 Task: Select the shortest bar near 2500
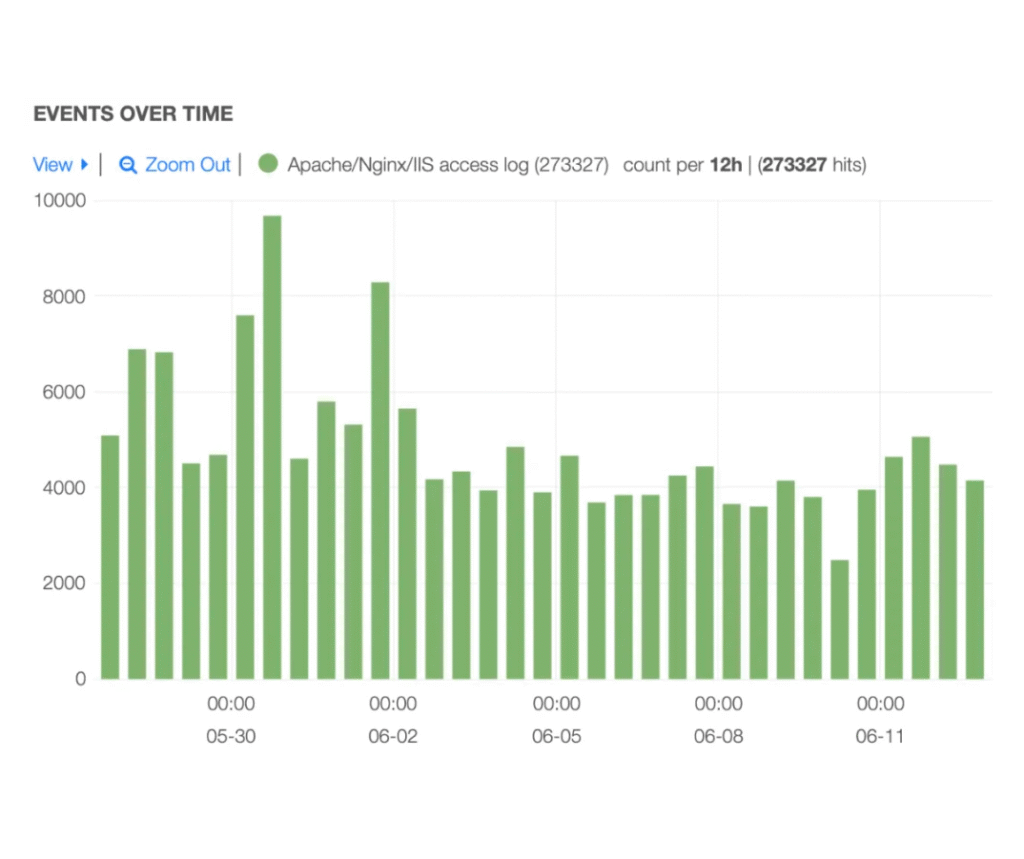click(x=840, y=619)
